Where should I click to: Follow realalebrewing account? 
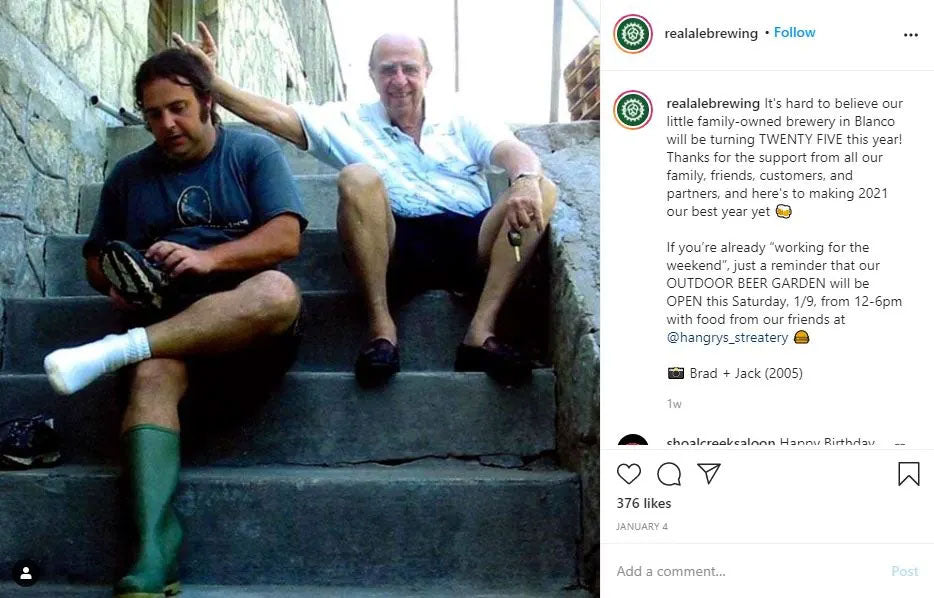pyautogui.click(x=794, y=33)
